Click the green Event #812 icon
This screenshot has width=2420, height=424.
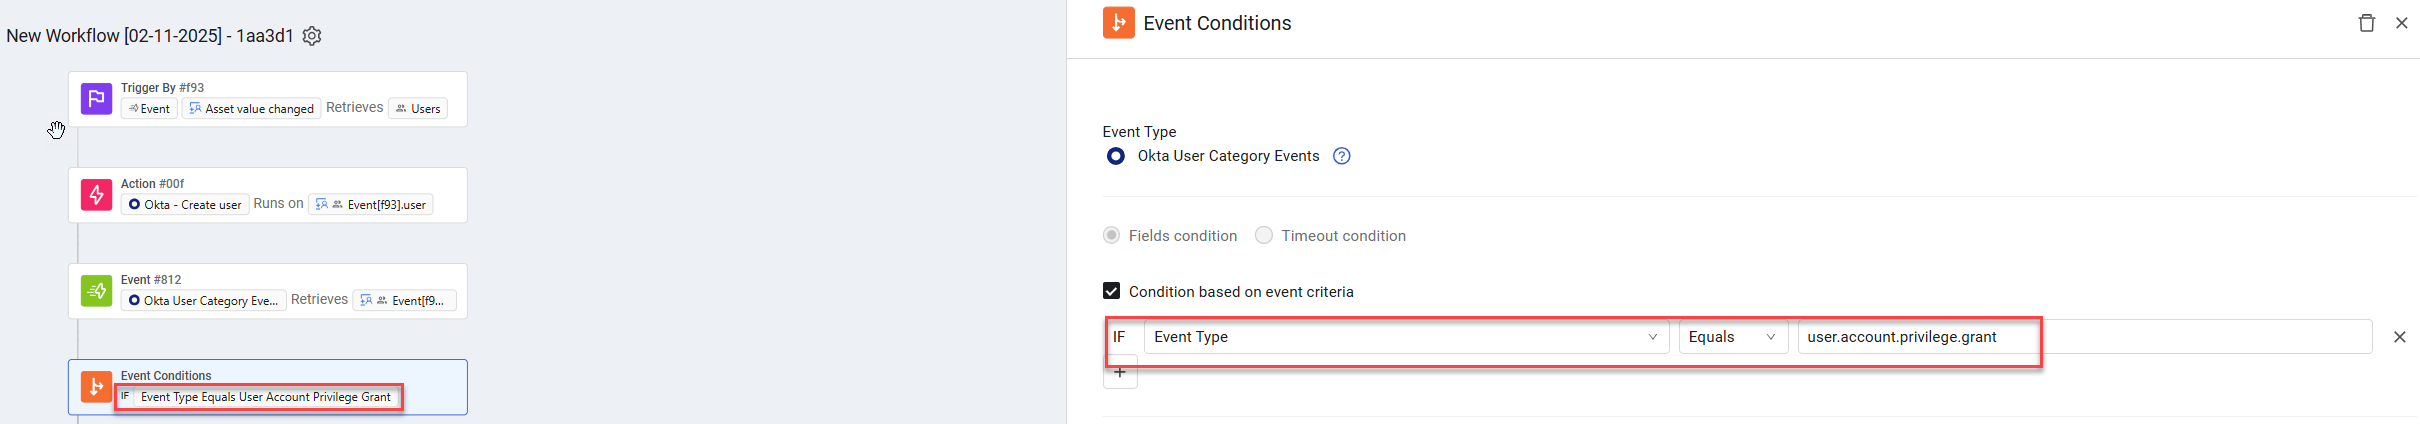point(96,291)
